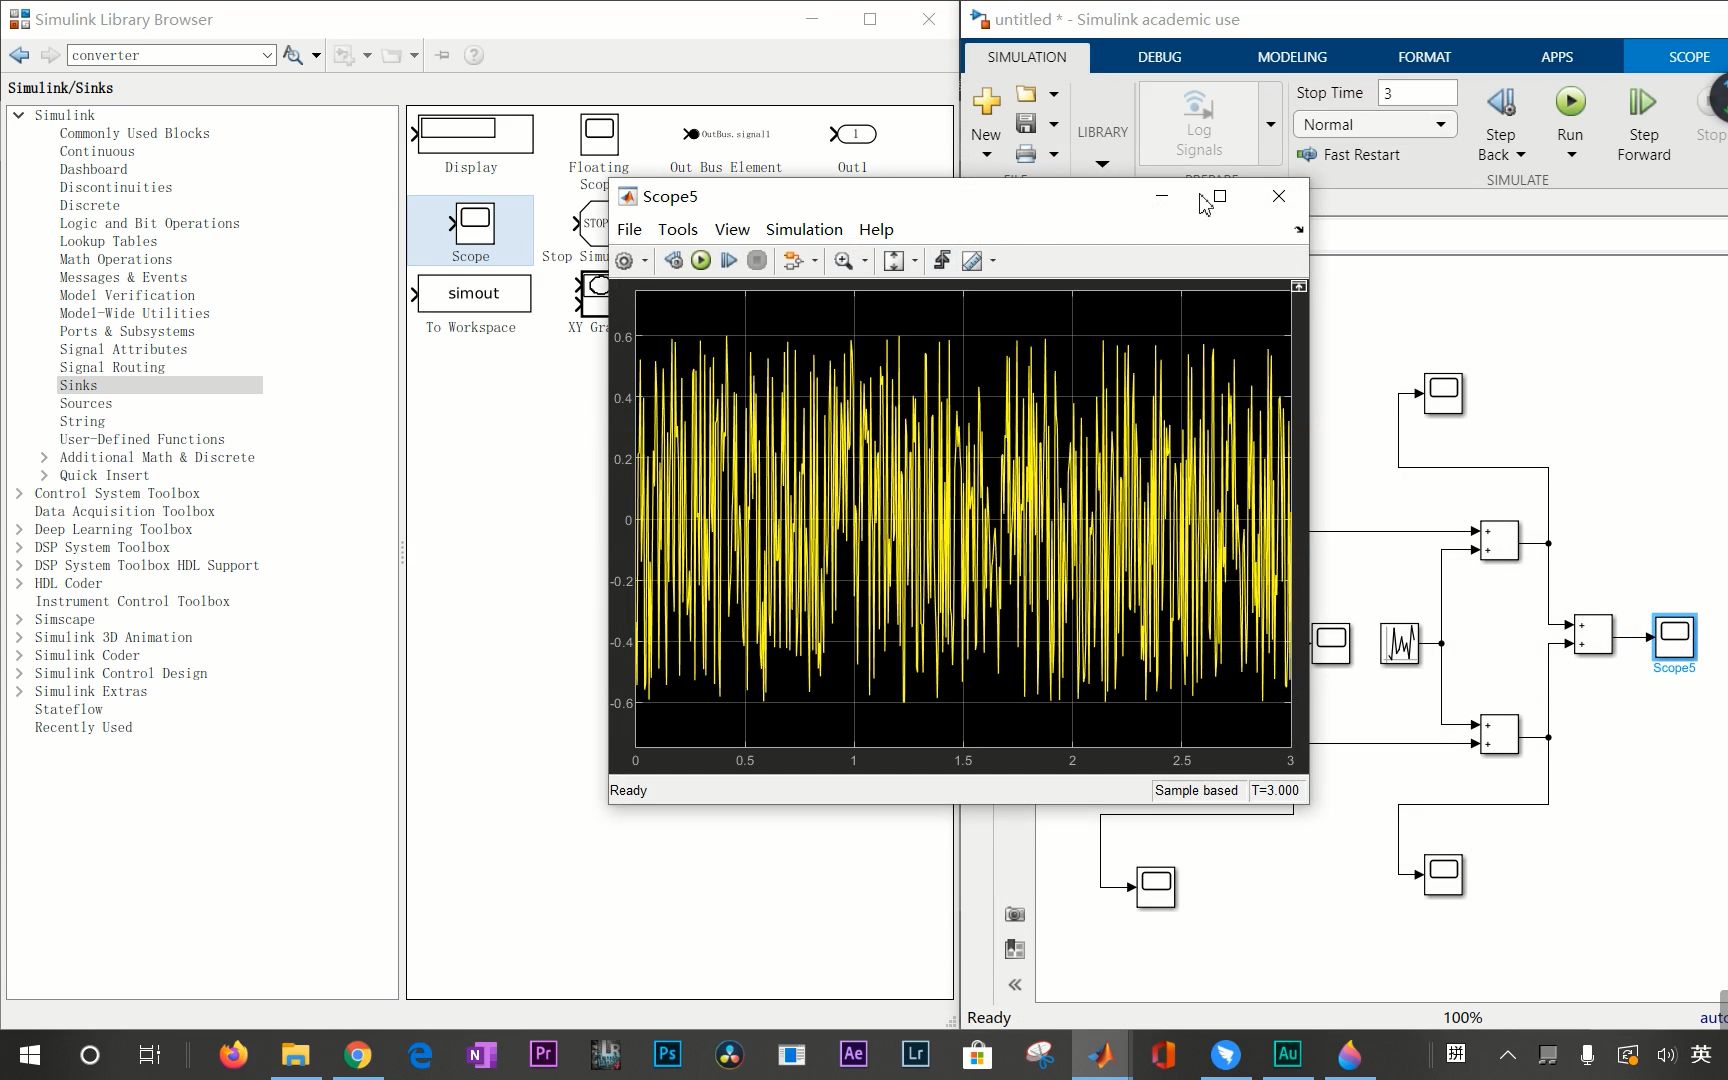The height and width of the screenshot is (1080, 1728).
Task: Select Scope5 block in model canvas
Action: [1674, 636]
